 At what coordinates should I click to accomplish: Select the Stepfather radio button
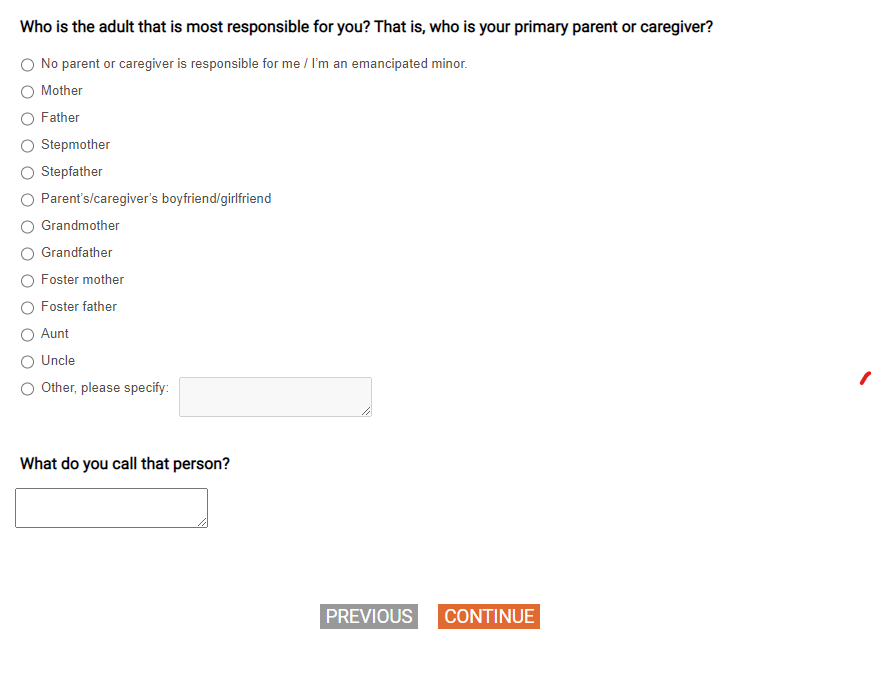[x=27, y=172]
